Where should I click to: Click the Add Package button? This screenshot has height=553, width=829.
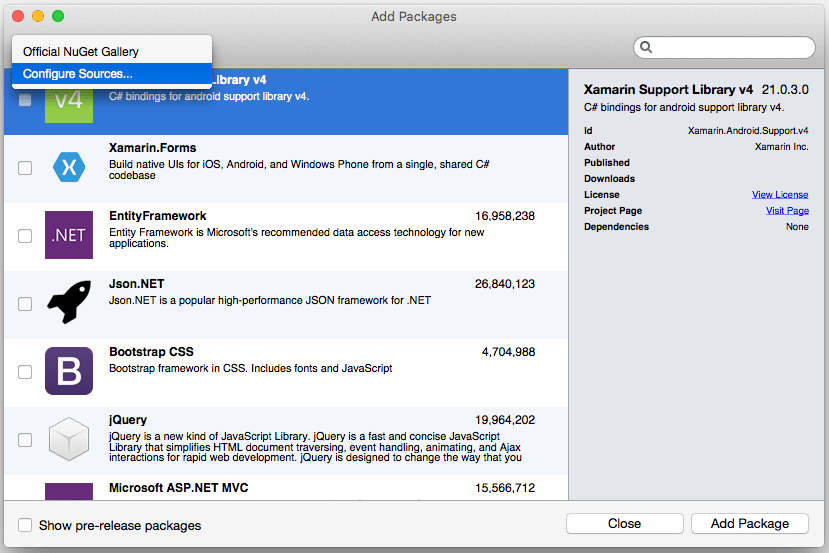click(750, 523)
